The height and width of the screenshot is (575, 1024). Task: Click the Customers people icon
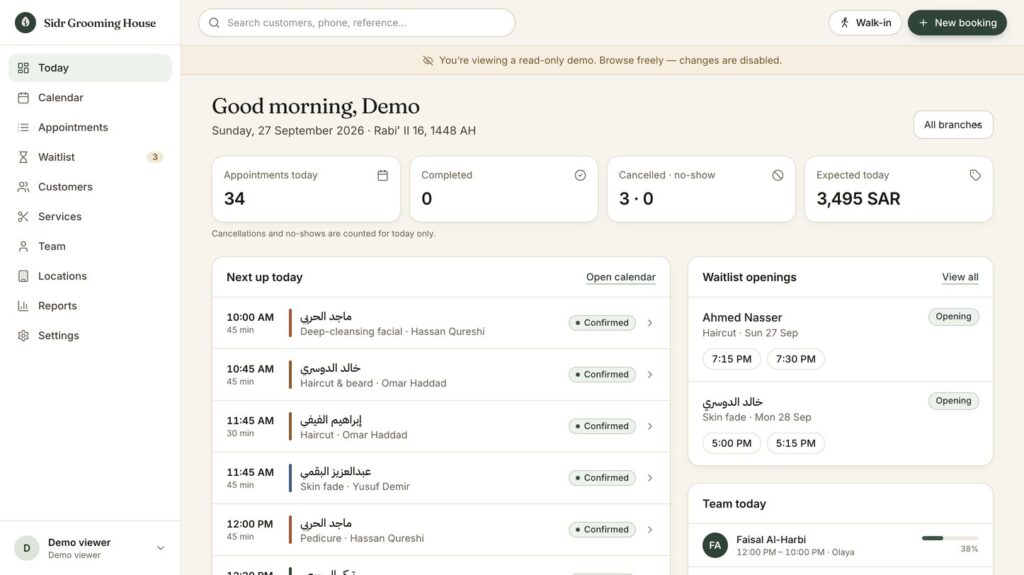point(24,187)
